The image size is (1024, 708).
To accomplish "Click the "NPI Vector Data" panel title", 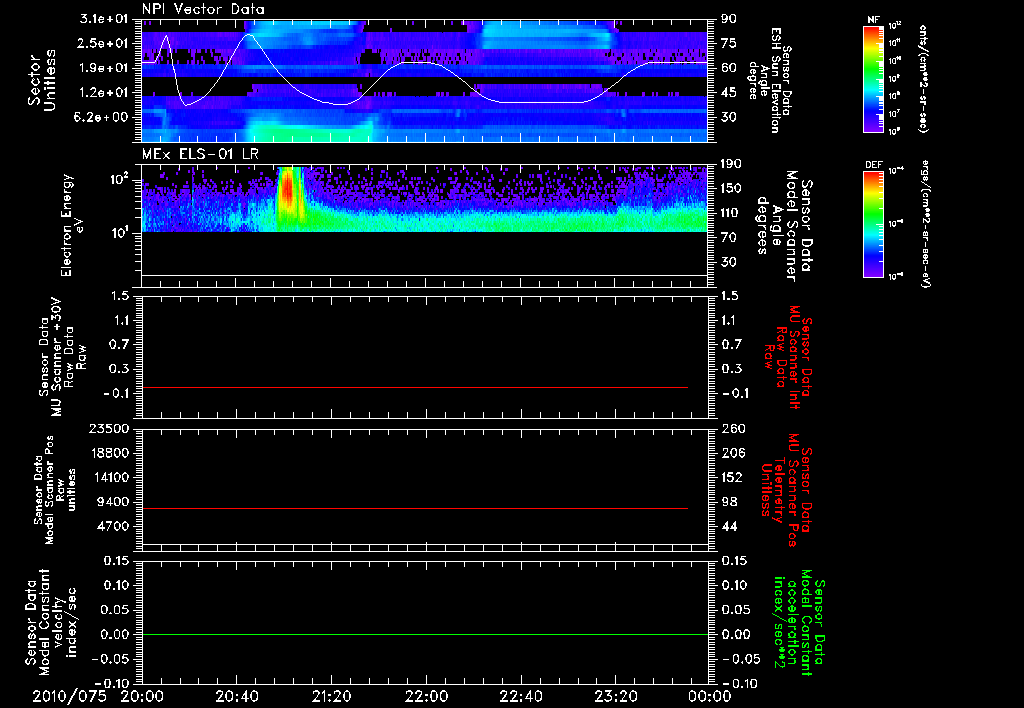I will (203, 9).
